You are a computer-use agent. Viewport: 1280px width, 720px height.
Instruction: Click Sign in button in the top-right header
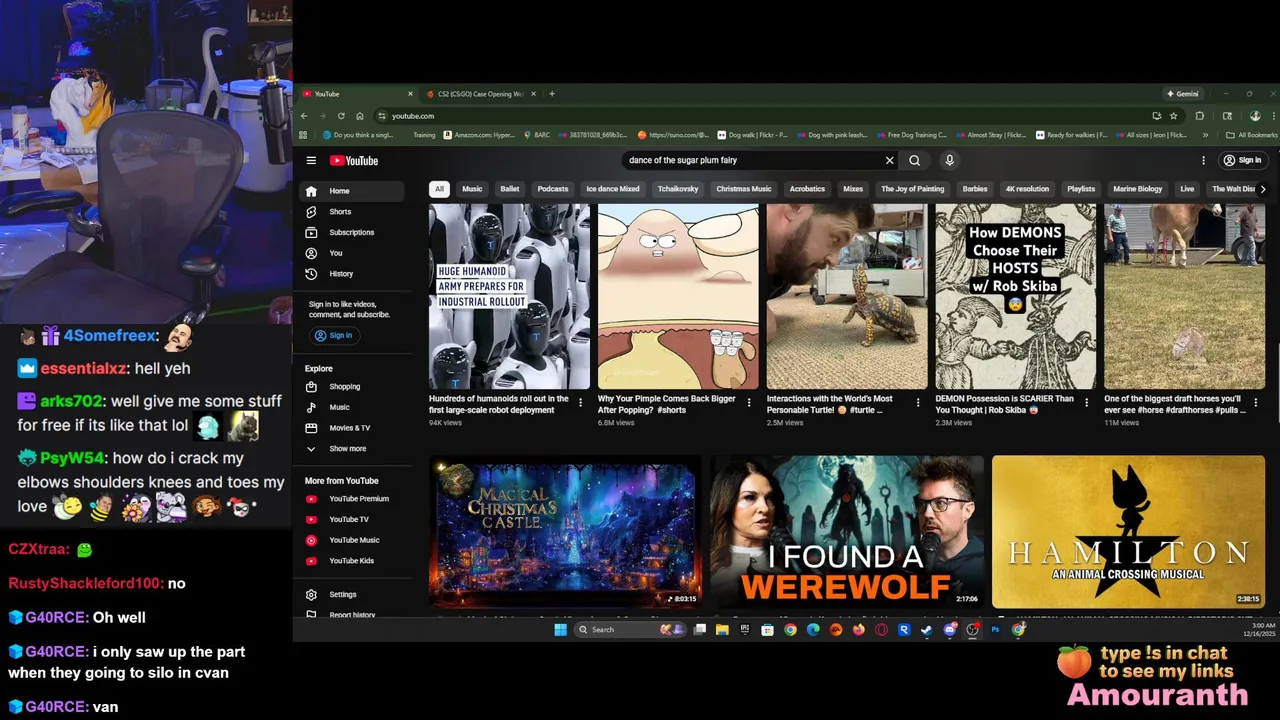tap(1242, 160)
